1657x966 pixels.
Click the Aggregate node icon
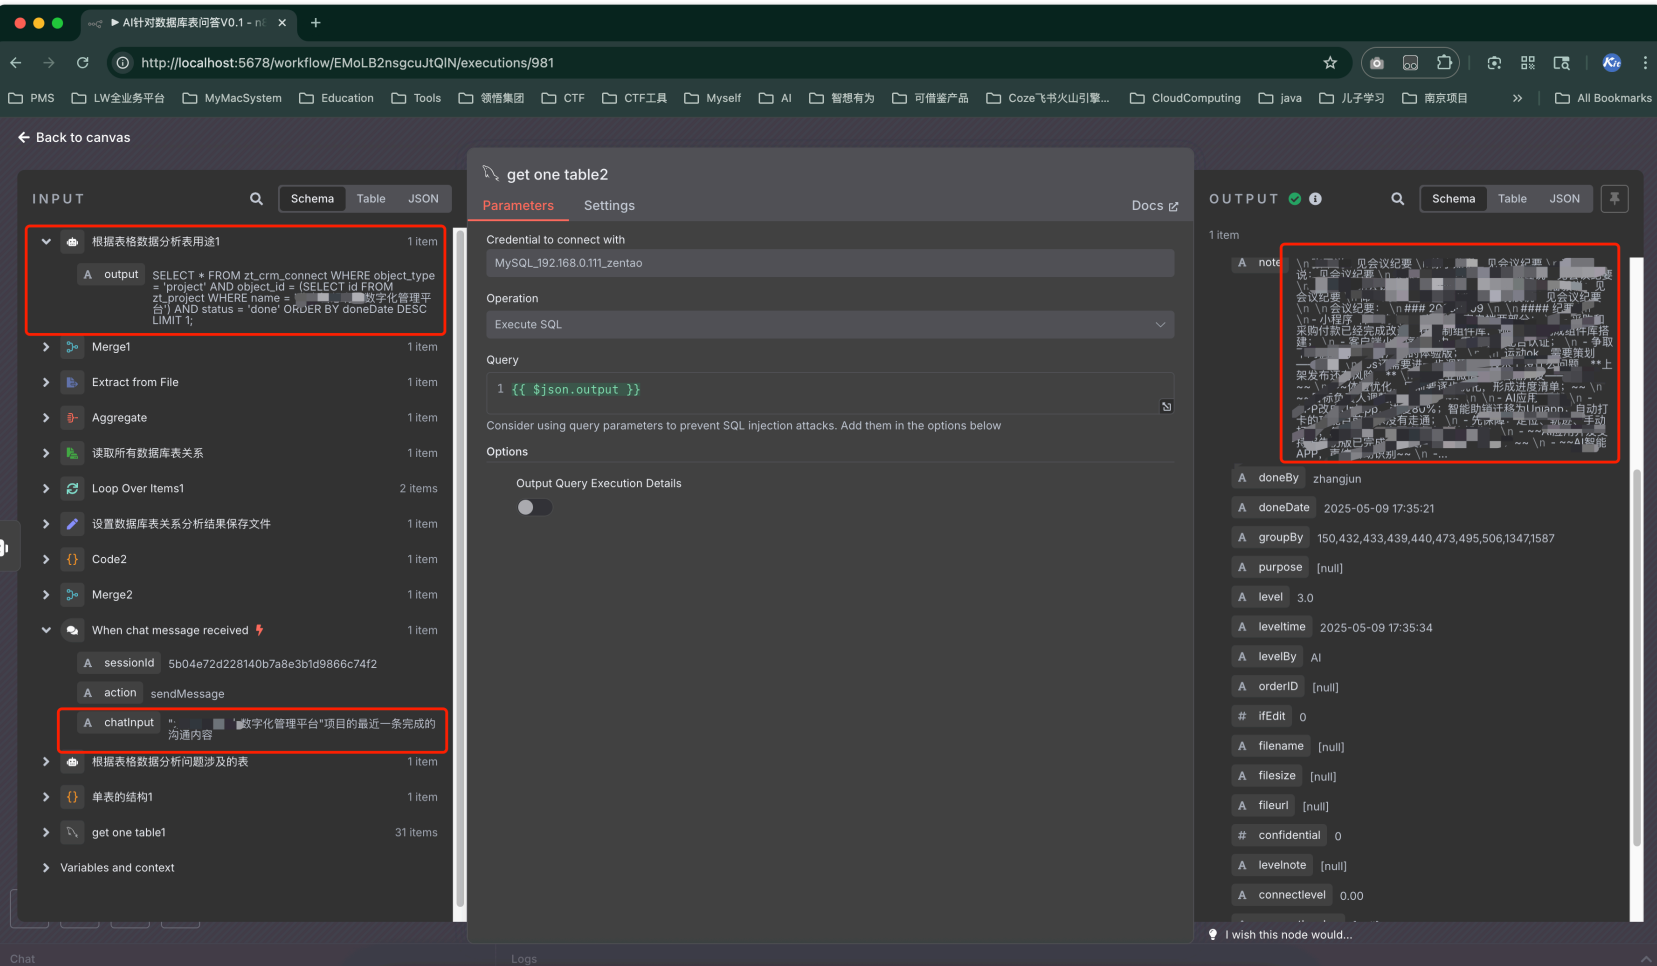coord(72,418)
